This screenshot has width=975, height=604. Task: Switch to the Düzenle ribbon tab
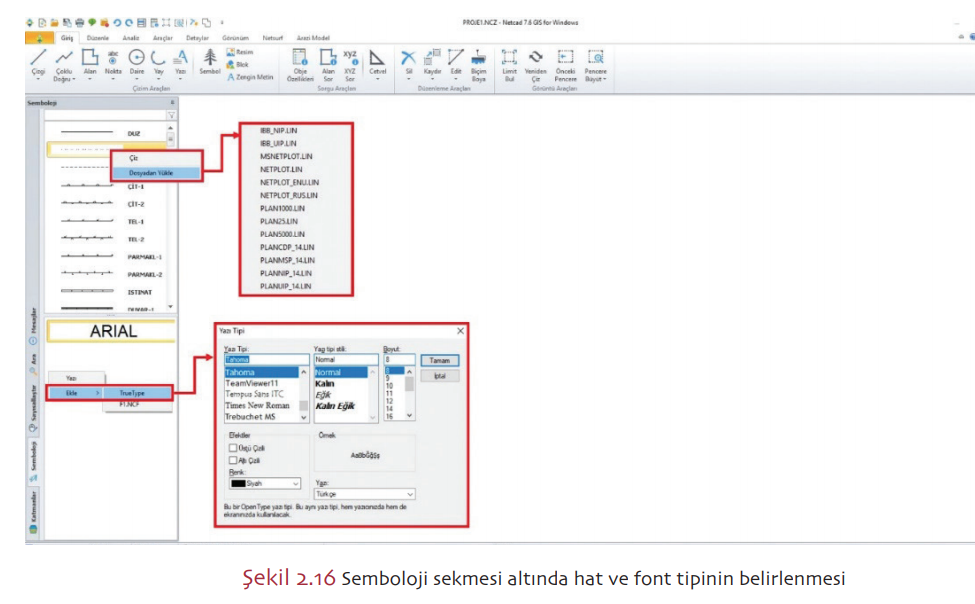tap(97, 37)
